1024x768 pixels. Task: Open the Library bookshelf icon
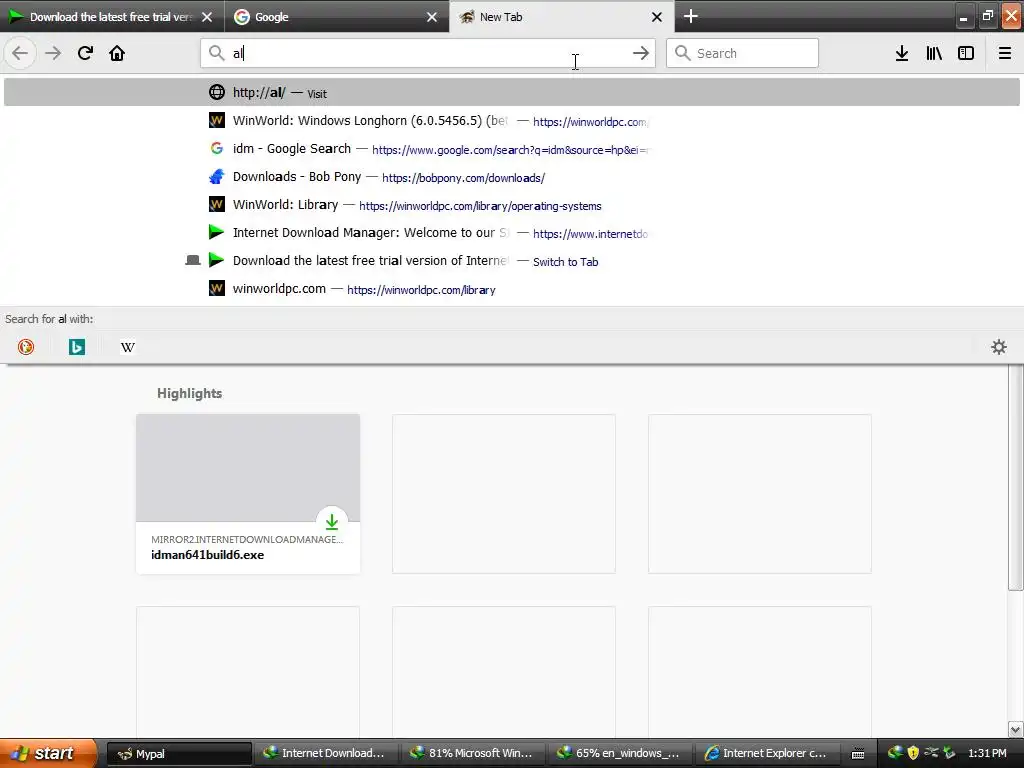tap(934, 53)
